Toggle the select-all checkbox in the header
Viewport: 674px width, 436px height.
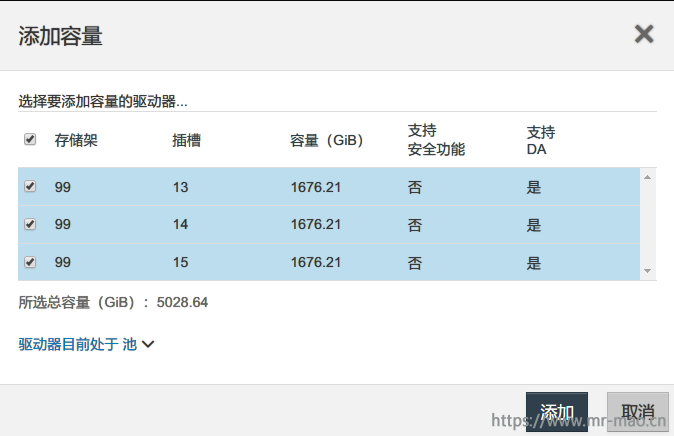(x=30, y=139)
